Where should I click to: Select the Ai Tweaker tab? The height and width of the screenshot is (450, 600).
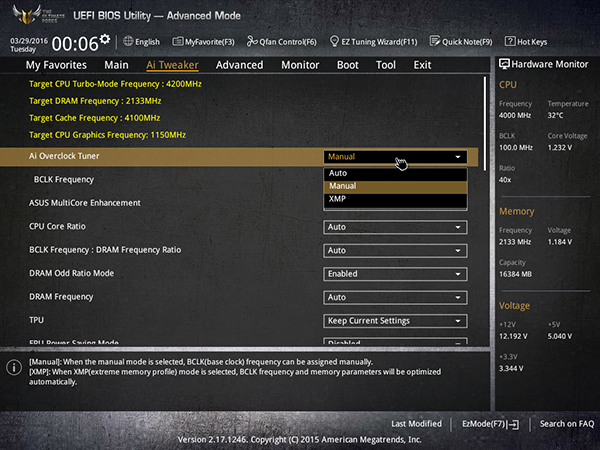click(x=172, y=65)
